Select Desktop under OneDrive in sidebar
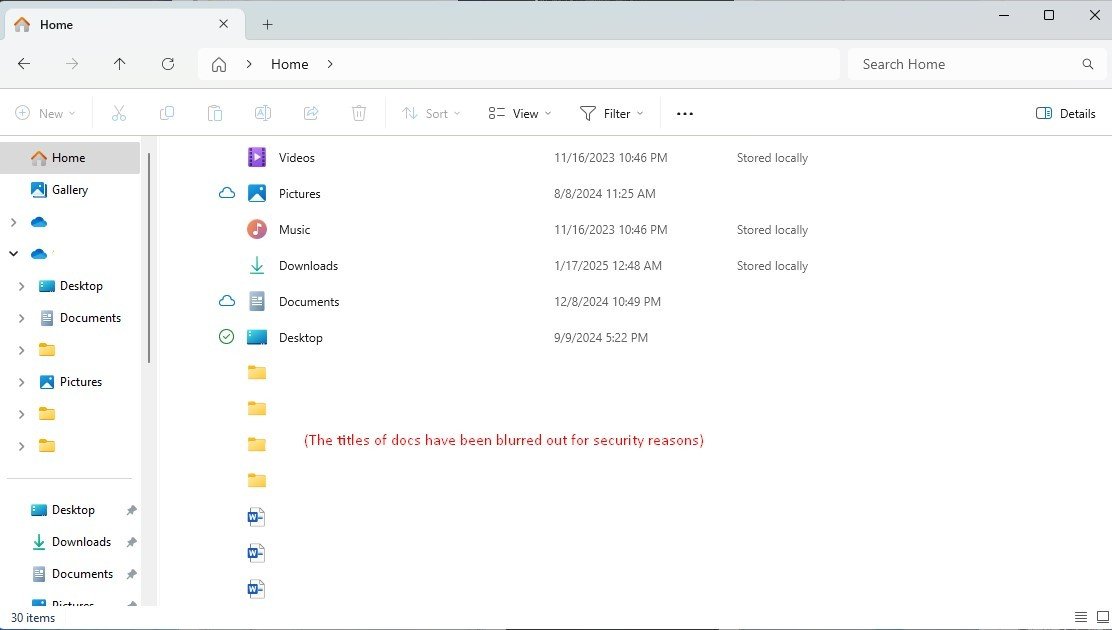Image resolution: width=1112 pixels, height=630 pixels. (x=81, y=286)
